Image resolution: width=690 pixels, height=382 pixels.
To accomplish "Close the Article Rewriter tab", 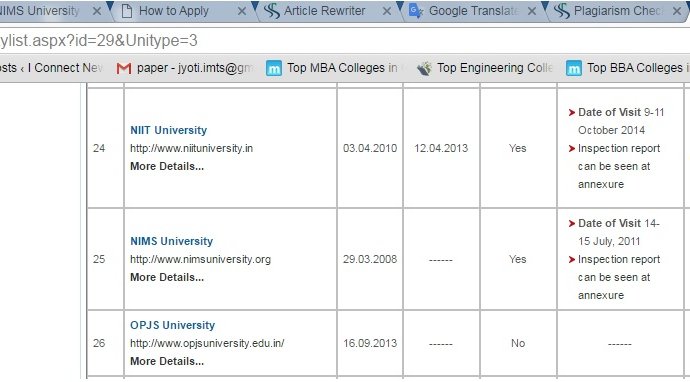I will point(386,11).
